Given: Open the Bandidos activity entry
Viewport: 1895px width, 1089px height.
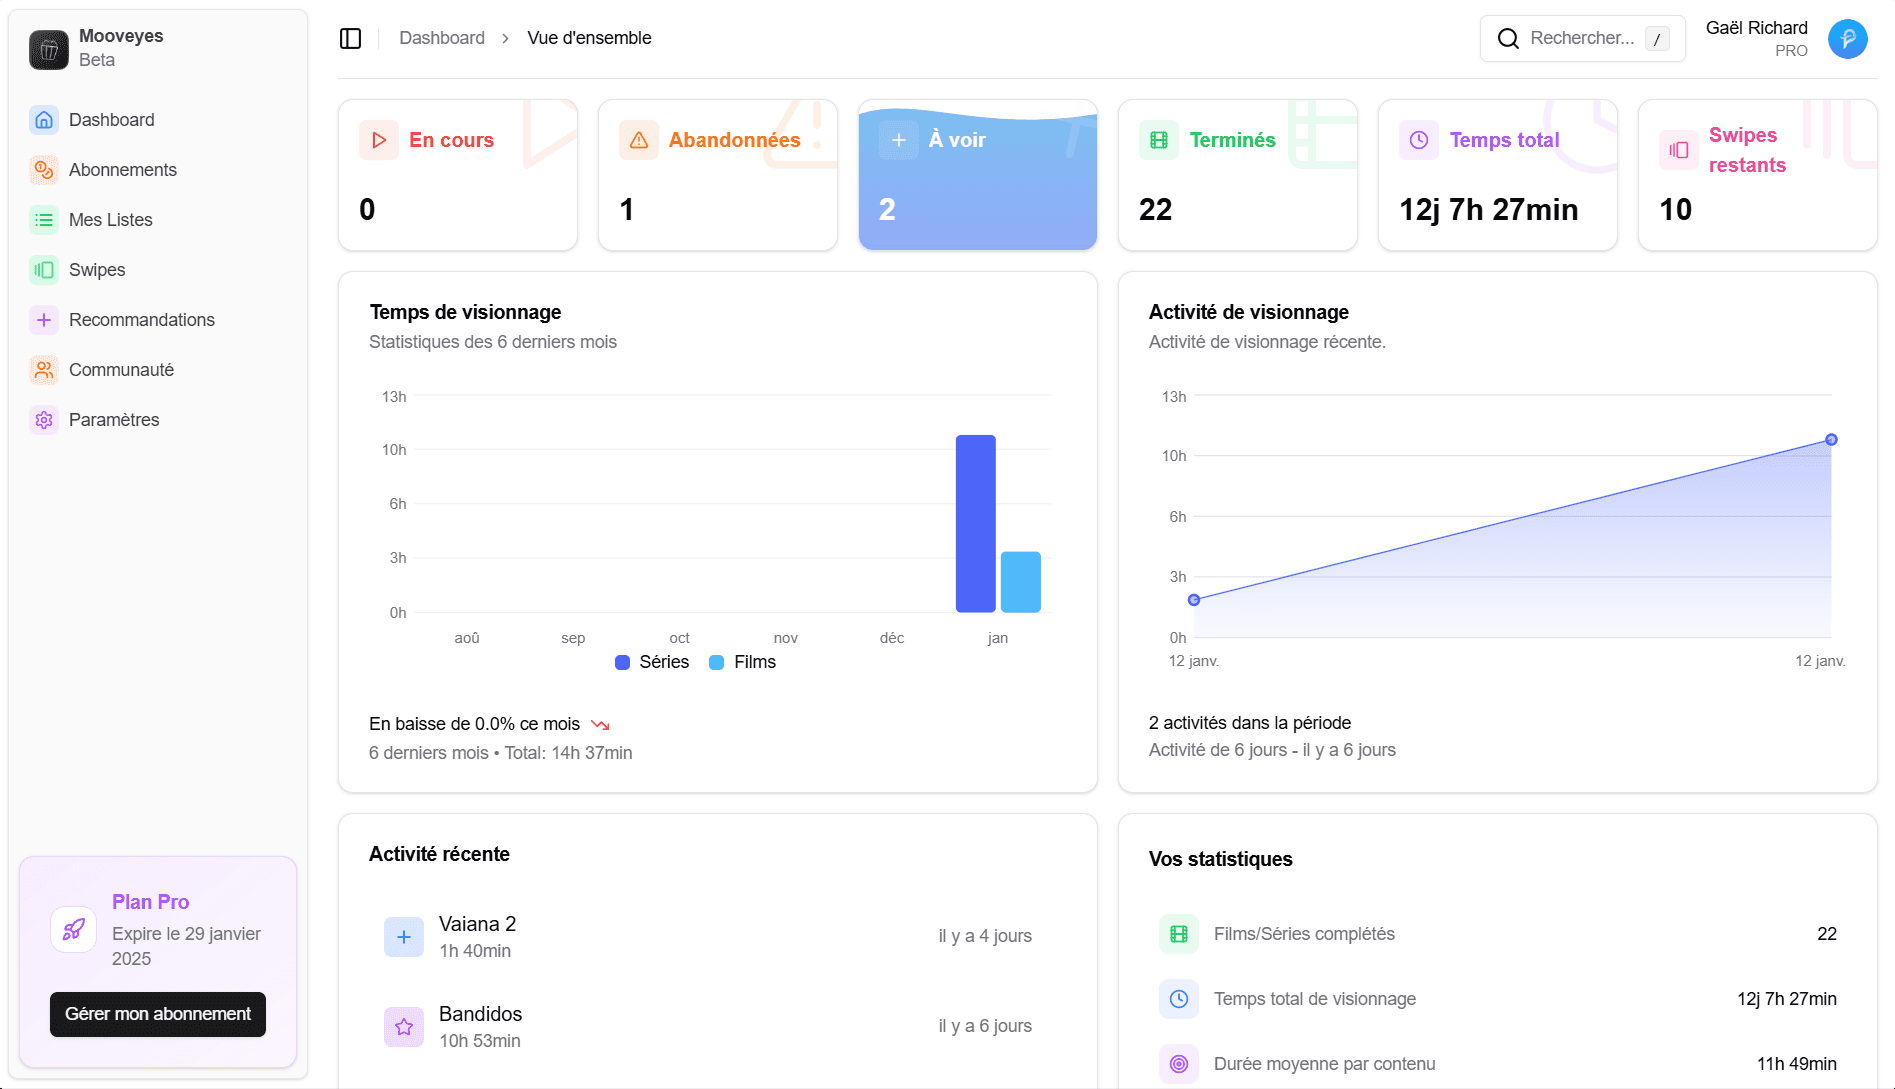Looking at the screenshot, I should click(718, 1027).
